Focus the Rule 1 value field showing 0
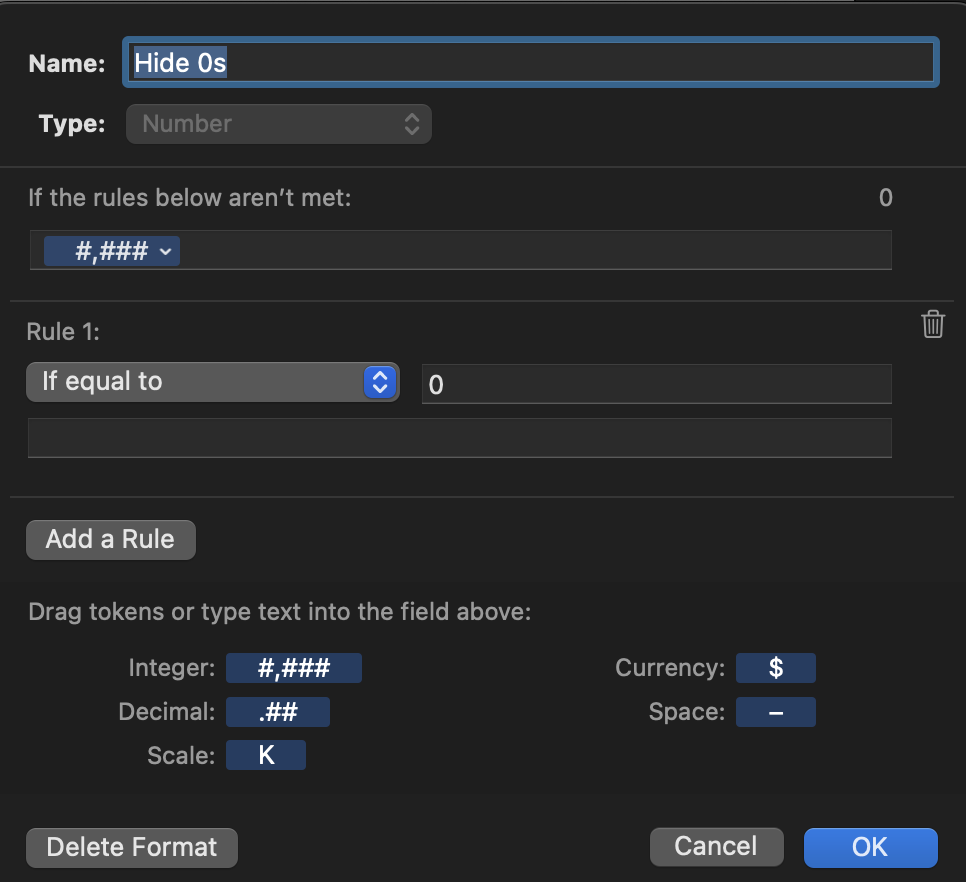 coord(656,383)
